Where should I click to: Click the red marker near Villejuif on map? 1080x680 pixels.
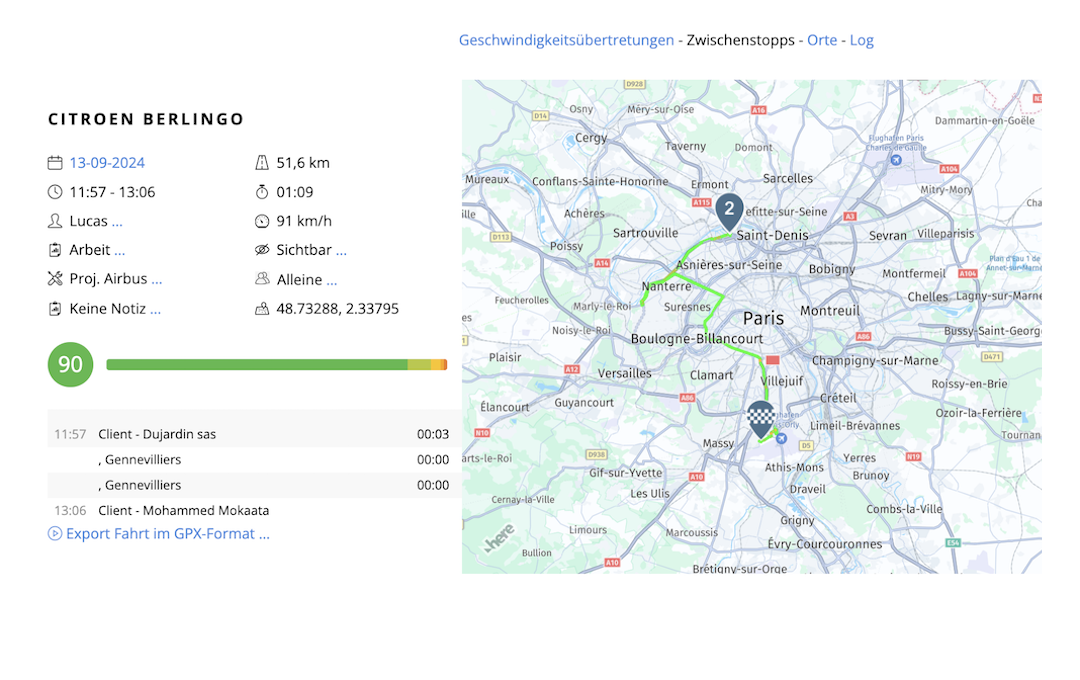(x=773, y=360)
